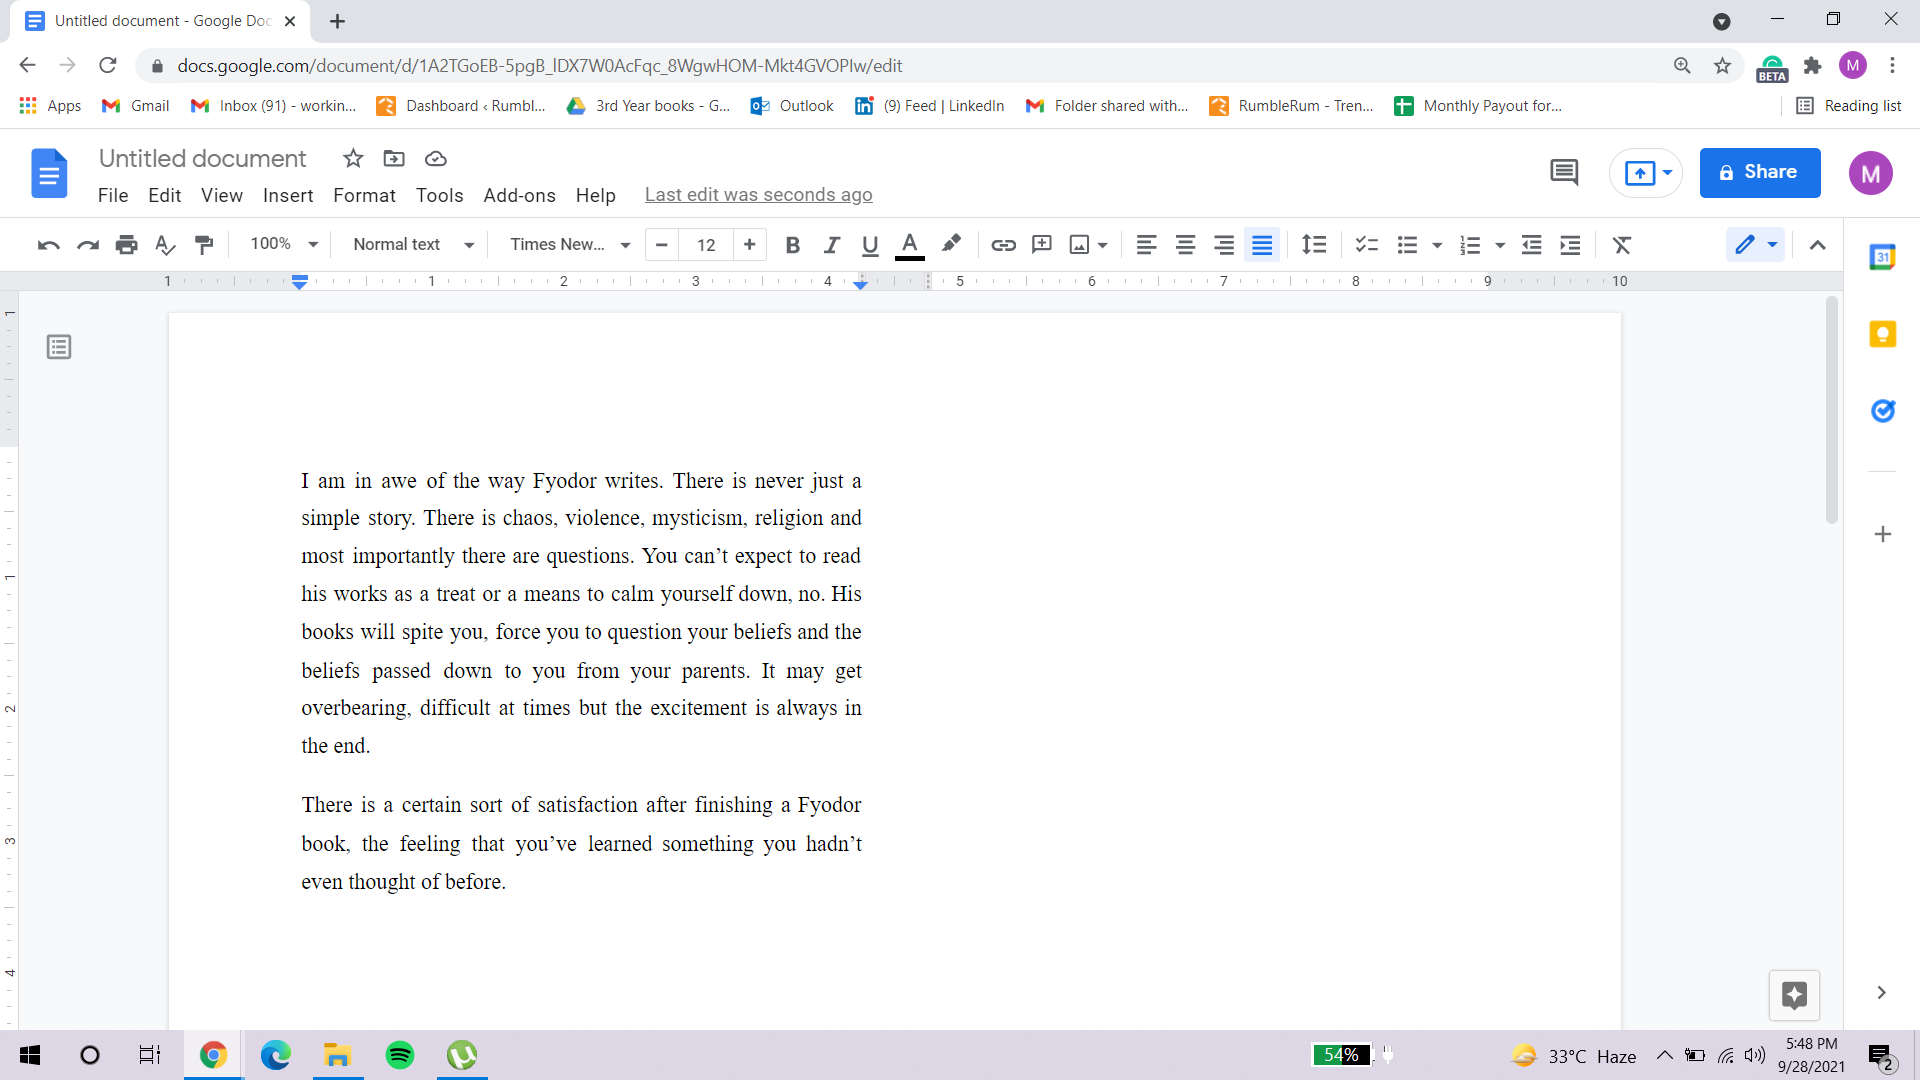This screenshot has width=1920, height=1080.
Task: Toggle numbered list
Action: click(x=1469, y=245)
